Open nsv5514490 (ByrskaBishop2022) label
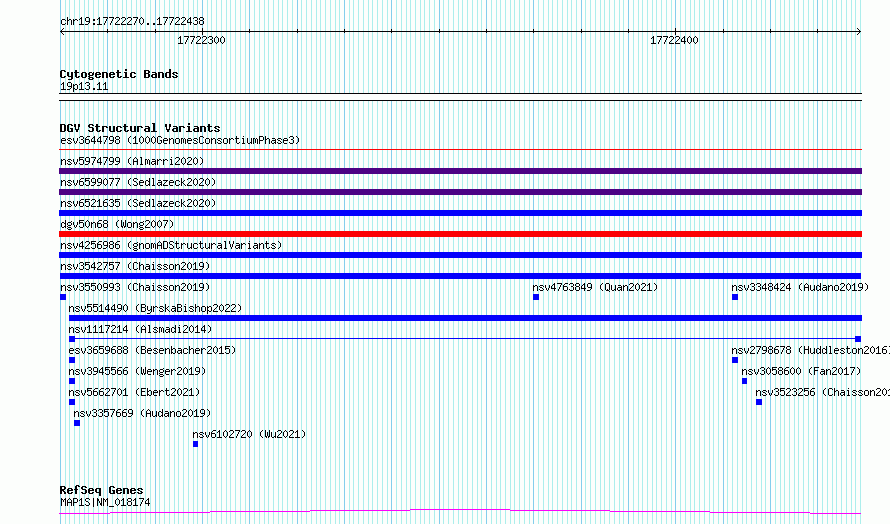 coord(155,308)
